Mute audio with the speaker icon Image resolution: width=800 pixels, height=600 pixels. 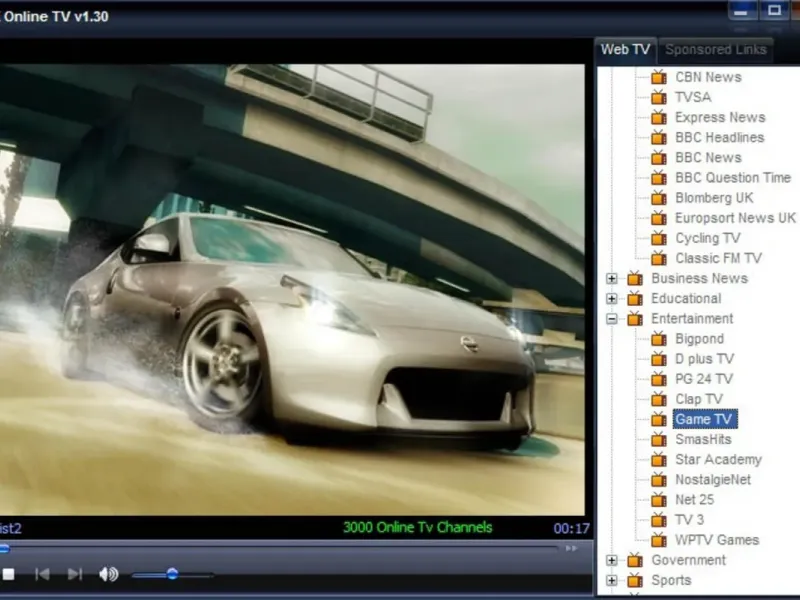(x=109, y=574)
